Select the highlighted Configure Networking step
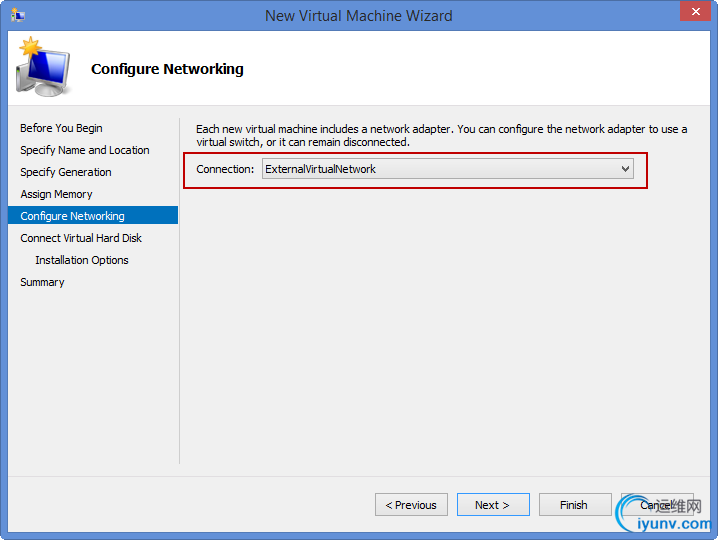Image resolution: width=718 pixels, height=540 pixels. 72,216
